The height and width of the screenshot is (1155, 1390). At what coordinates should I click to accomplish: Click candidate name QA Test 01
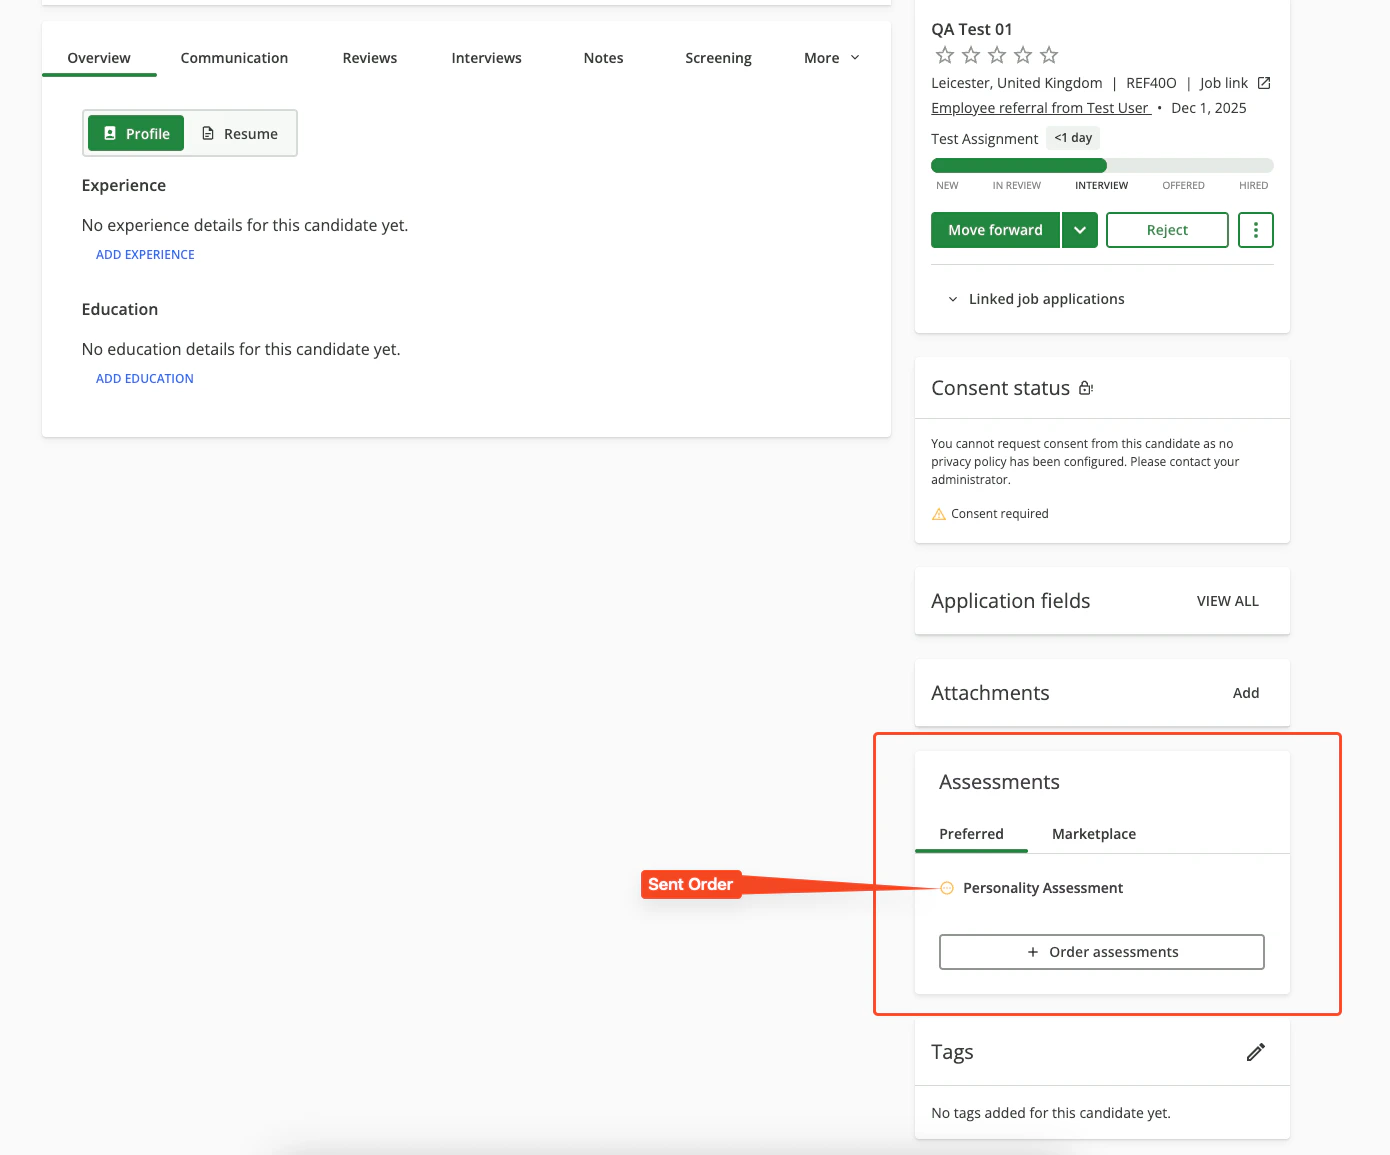coord(972,29)
